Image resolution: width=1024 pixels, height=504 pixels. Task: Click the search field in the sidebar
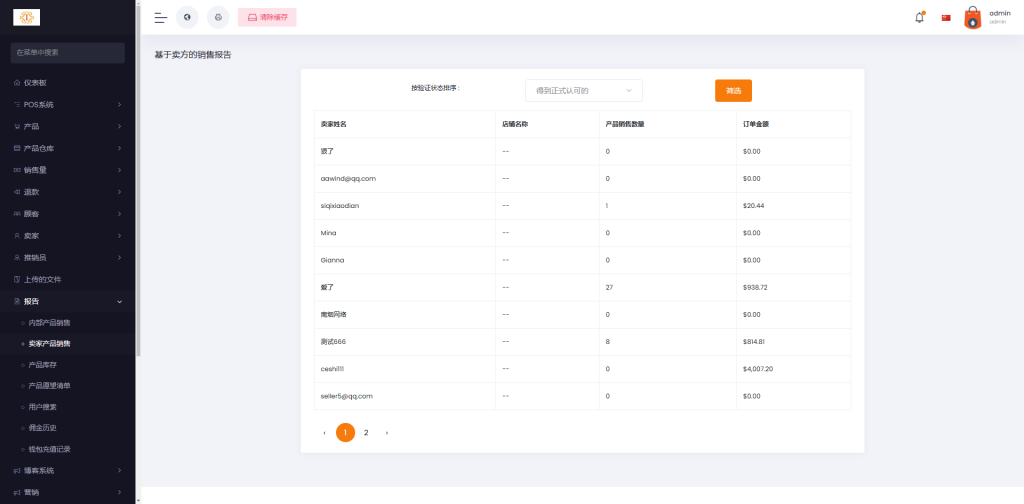[67, 51]
